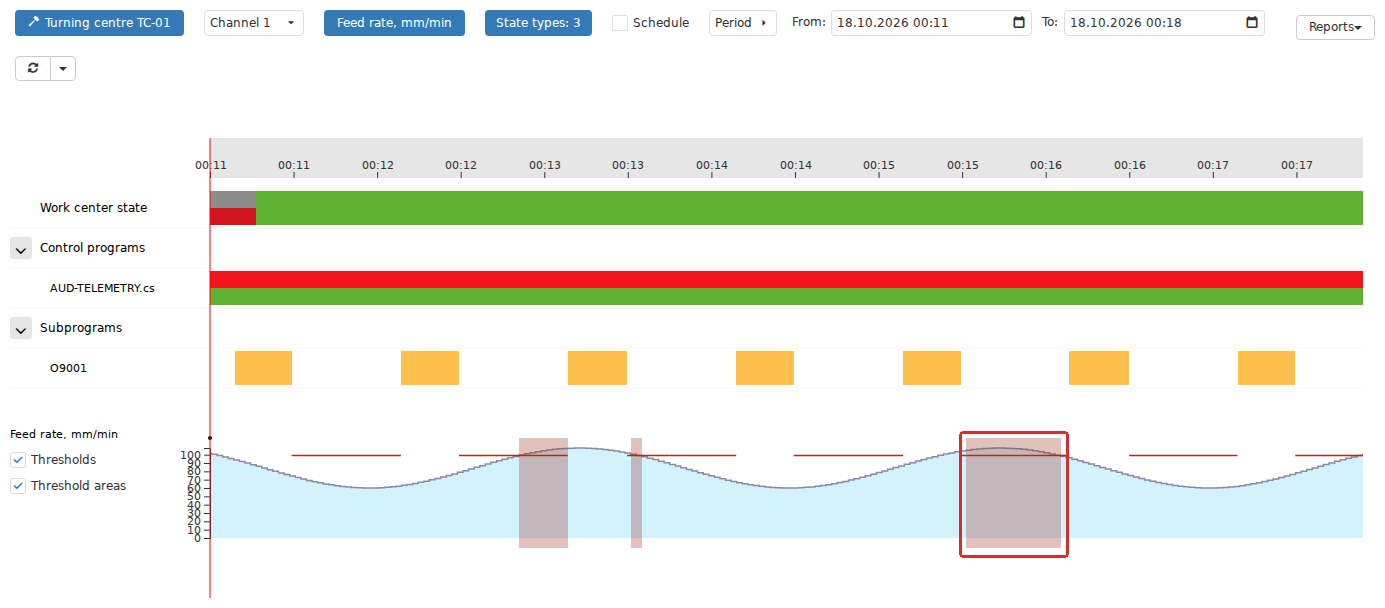The width and height of the screenshot is (1385, 608).
Task: Open calendar picker in To date field
Action: point(1252,23)
